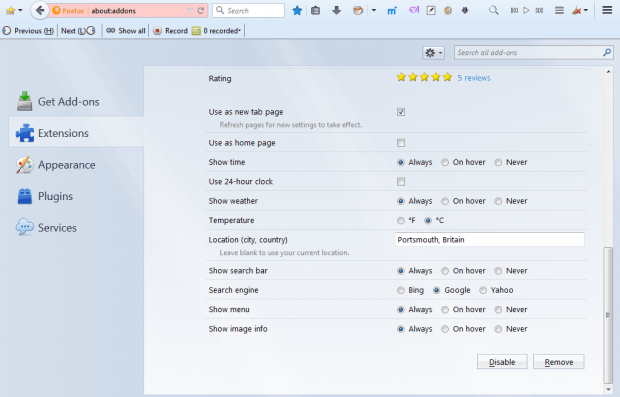Click the purple fish toolbar icon

click(x=414, y=10)
